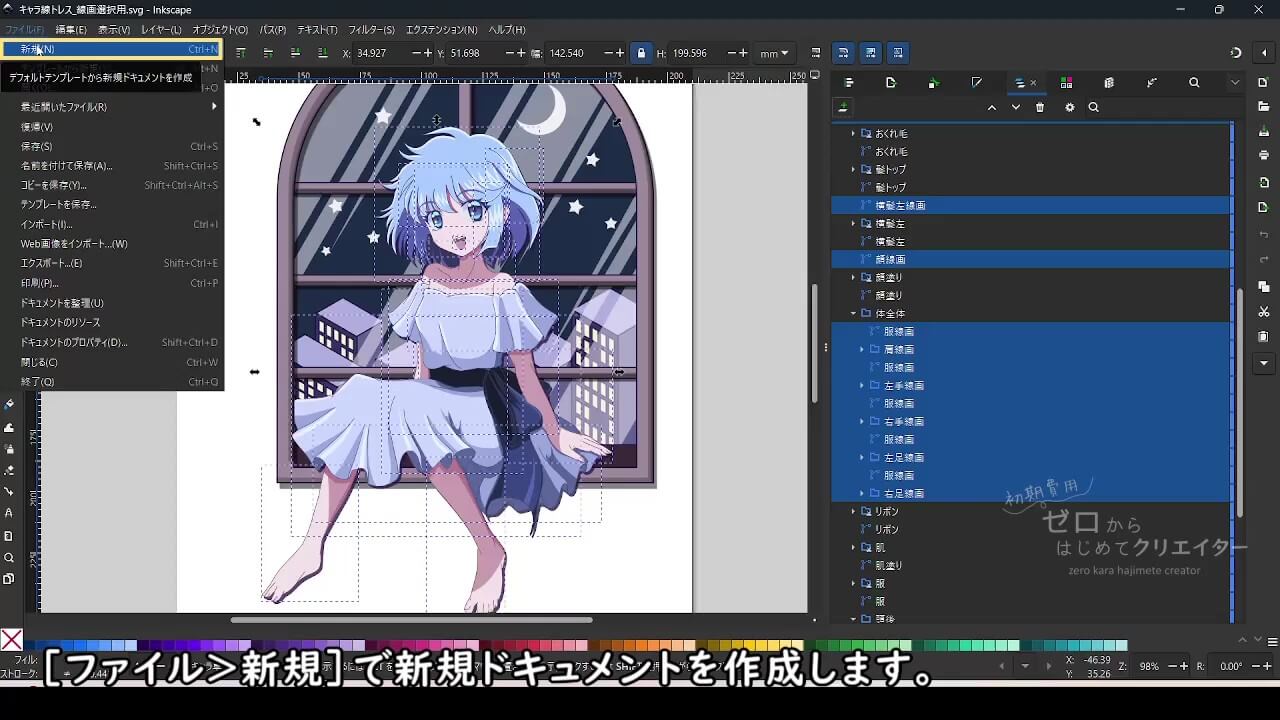
Task: Expand the おくれ毛 layer group
Action: click(853, 133)
